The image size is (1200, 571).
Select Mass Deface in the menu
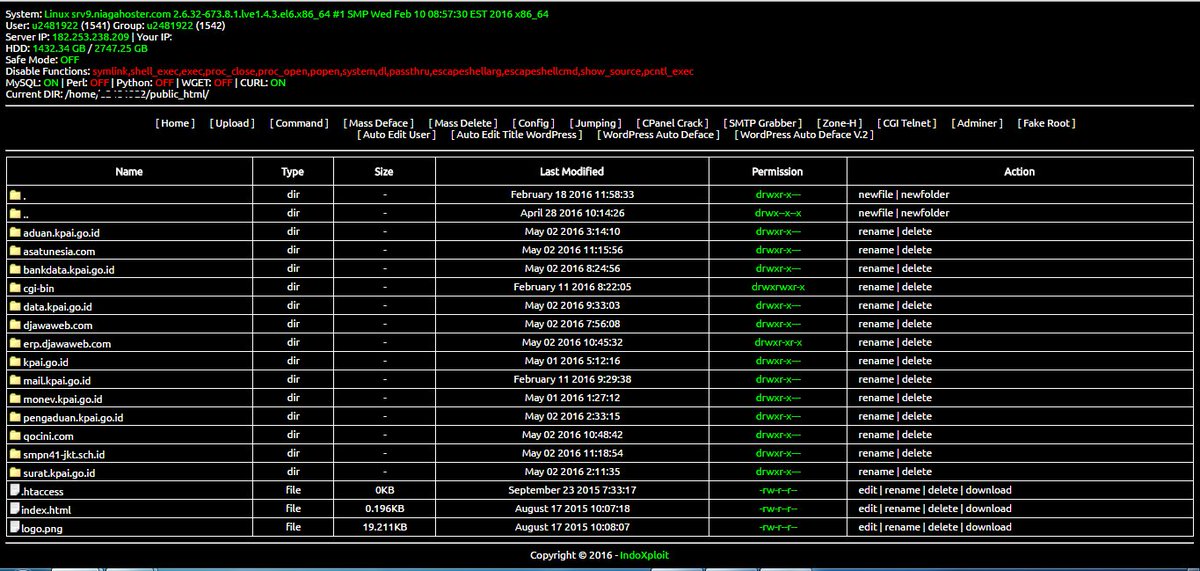(378, 123)
